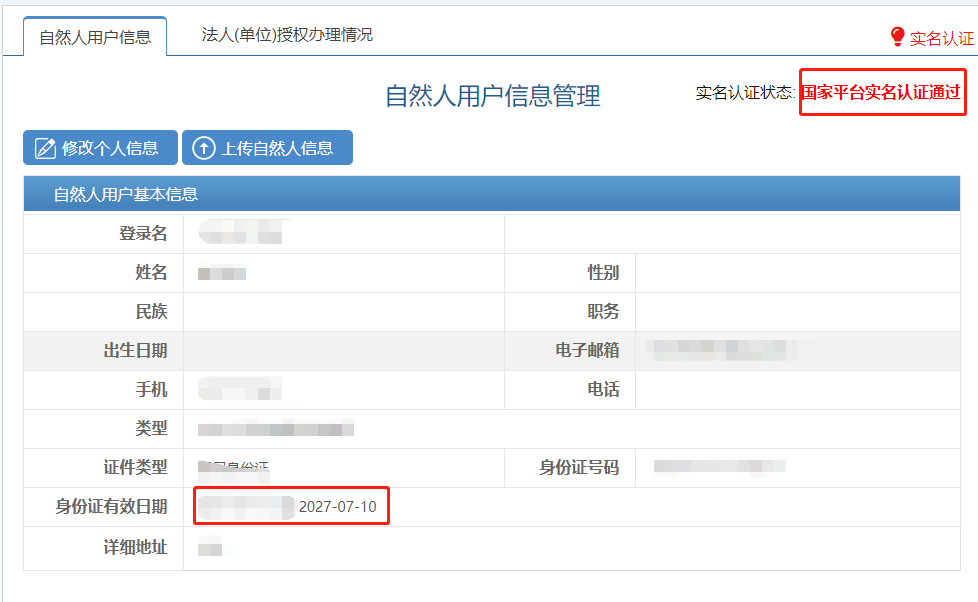This screenshot has height=602, width=978.
Task: Click the 自然人用户信息管理 page title
Action: click(492, 96)
